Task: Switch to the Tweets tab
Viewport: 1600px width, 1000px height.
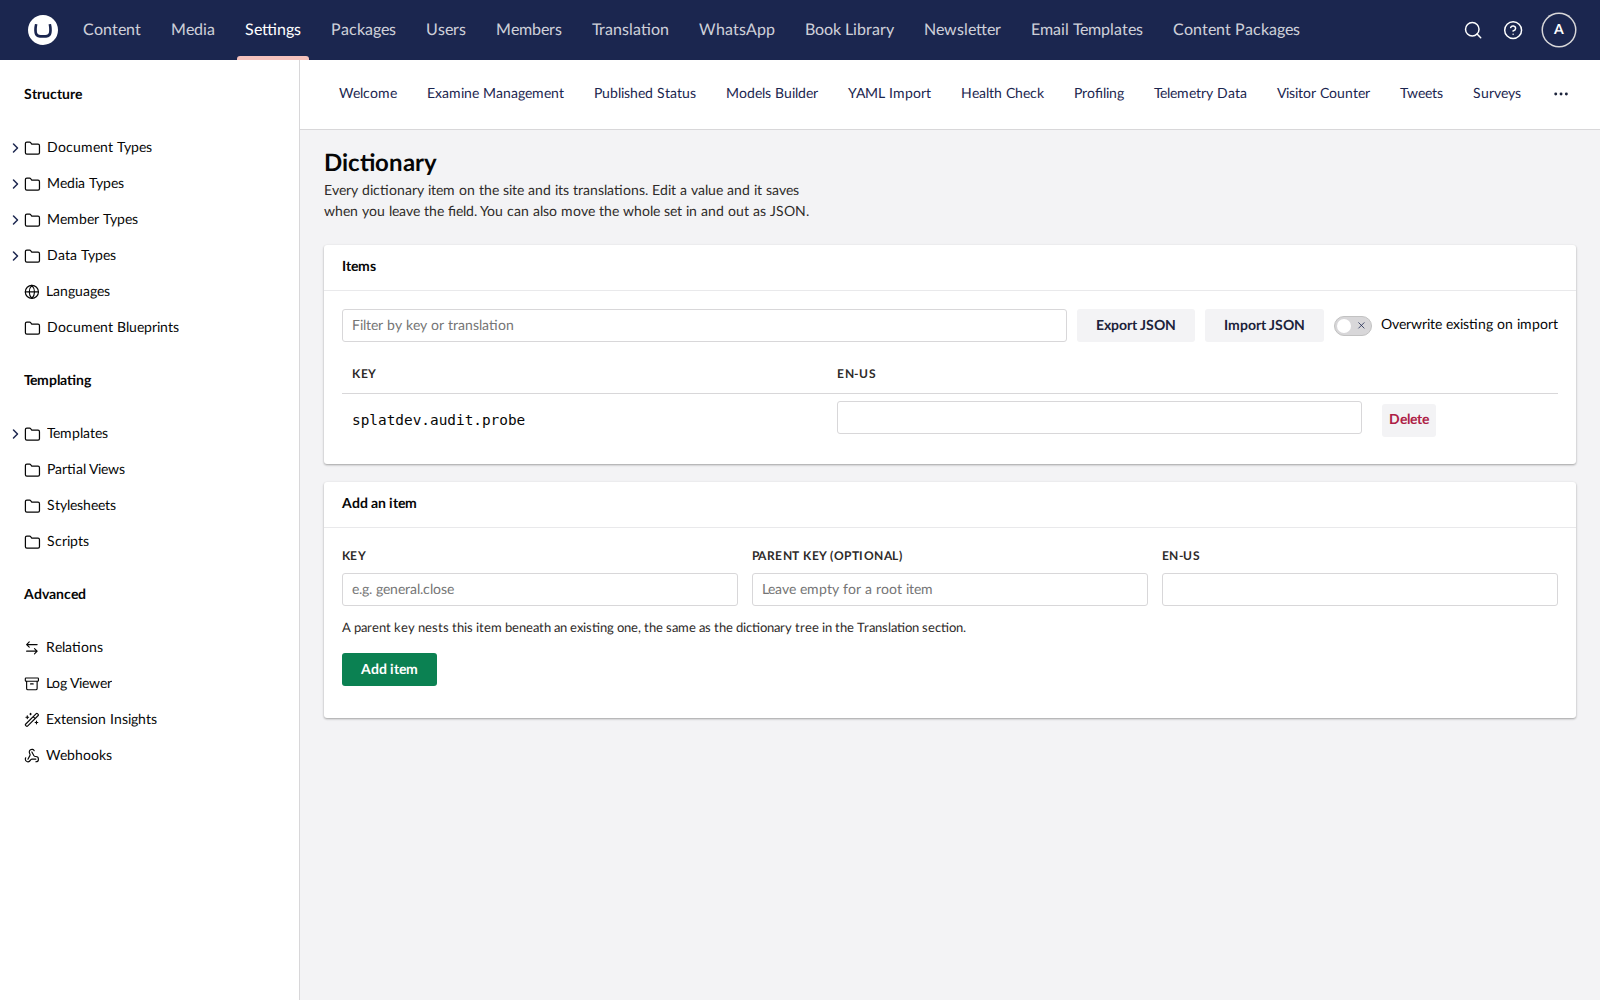Action: pos(1421,94)
